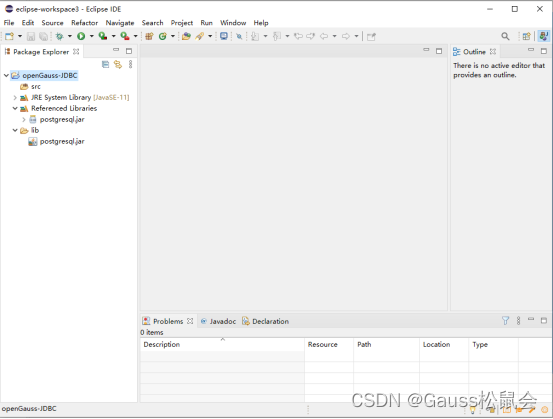The height and width of the screenshot is (419, 553).
Task: Switch to the Declaration tab
Action: (x=266, y=321)
